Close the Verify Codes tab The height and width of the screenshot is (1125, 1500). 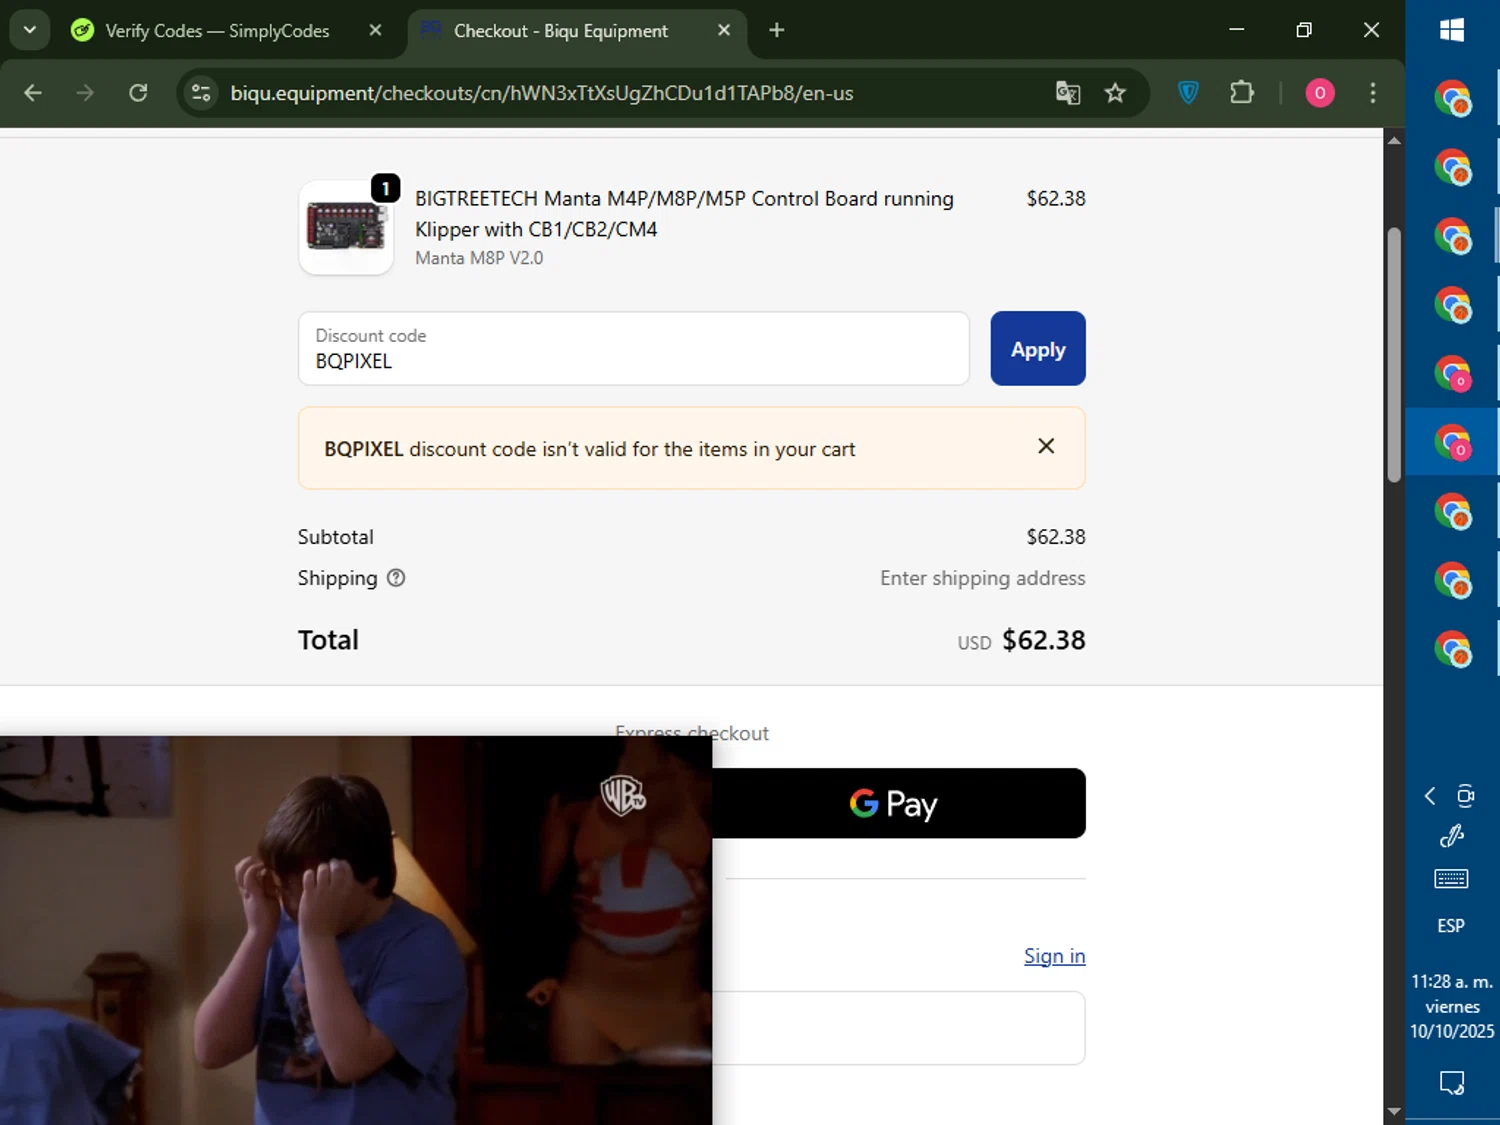[x=375, y=30]
